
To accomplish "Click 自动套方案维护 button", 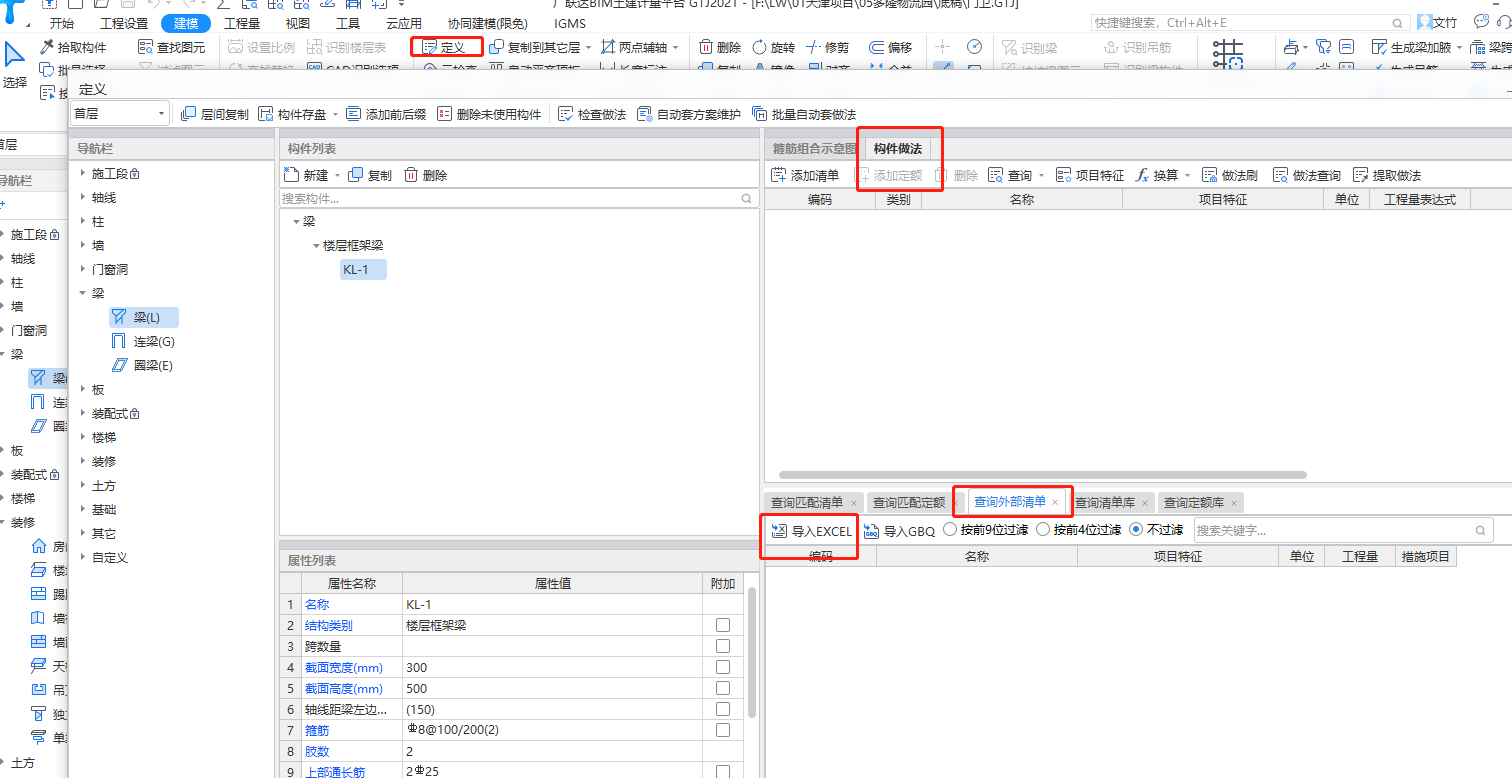I will click(689, 114).
